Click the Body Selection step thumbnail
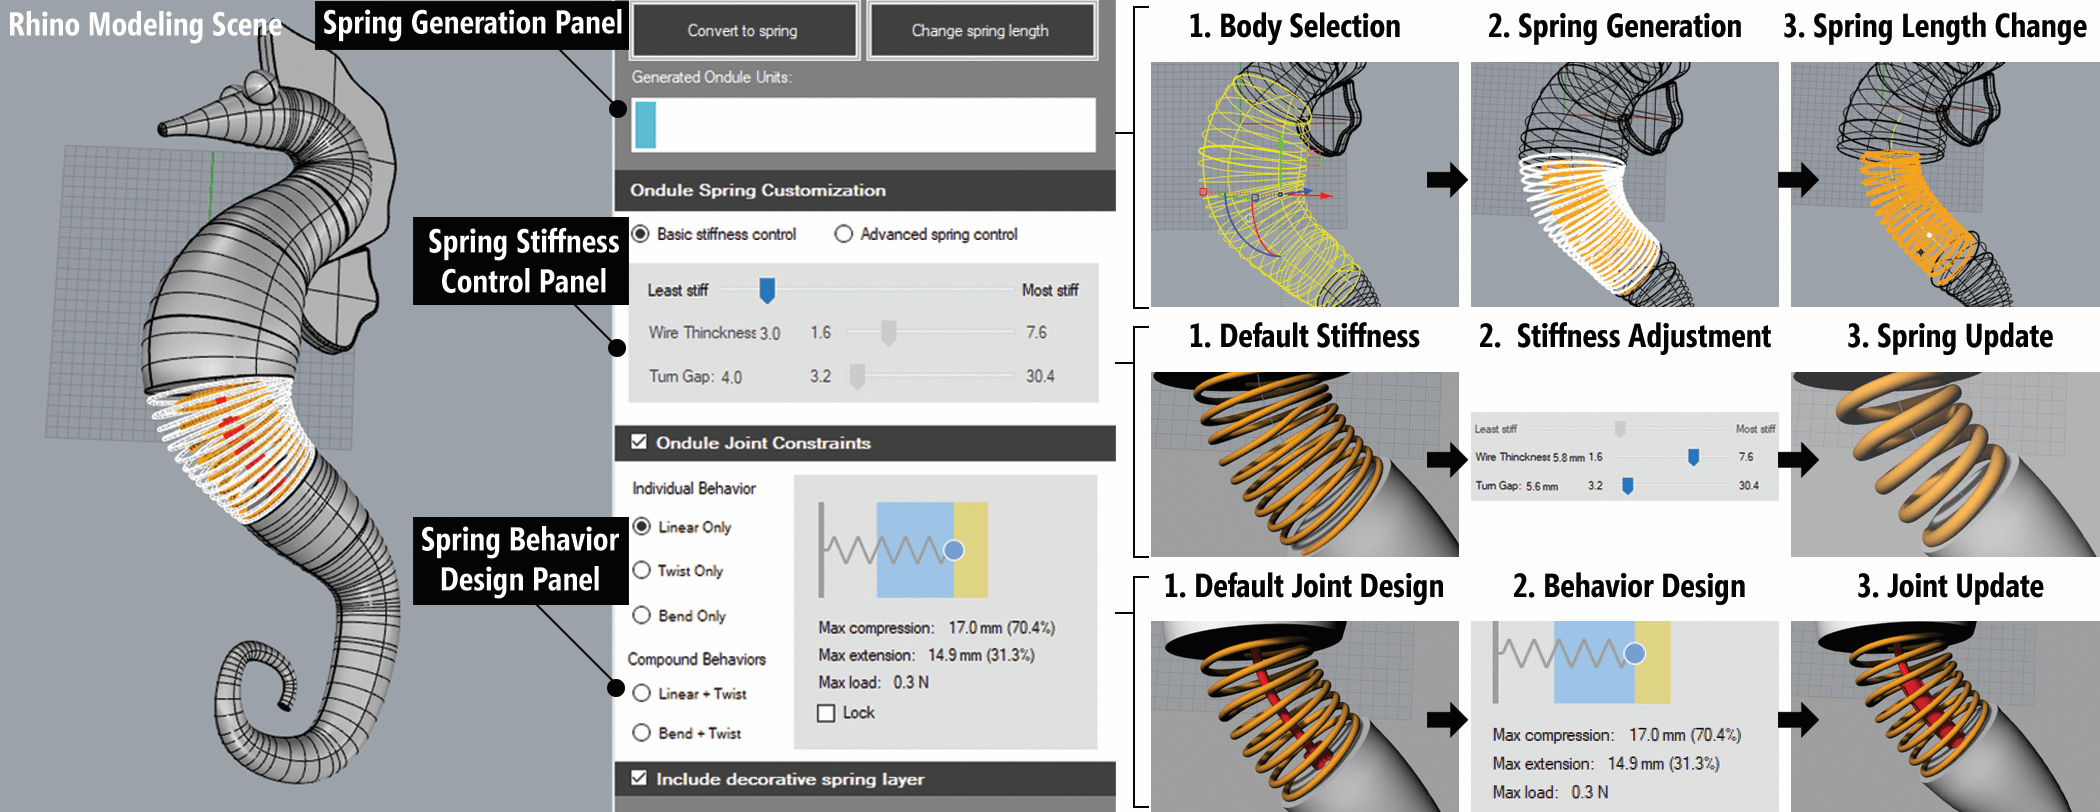Viewport: 2100px width, 812px height. pyautogui.click(x=1305, y=184)
